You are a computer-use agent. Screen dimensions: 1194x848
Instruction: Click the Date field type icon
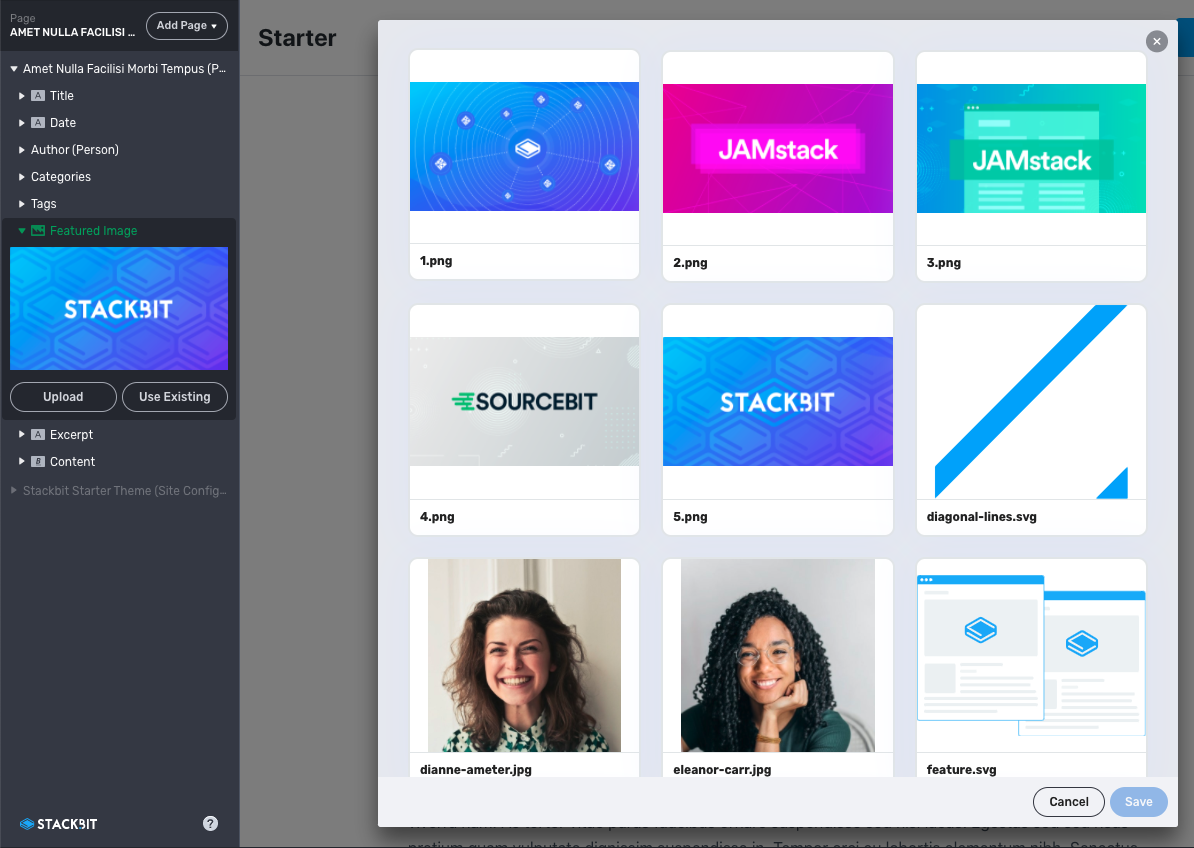(38, 123)
